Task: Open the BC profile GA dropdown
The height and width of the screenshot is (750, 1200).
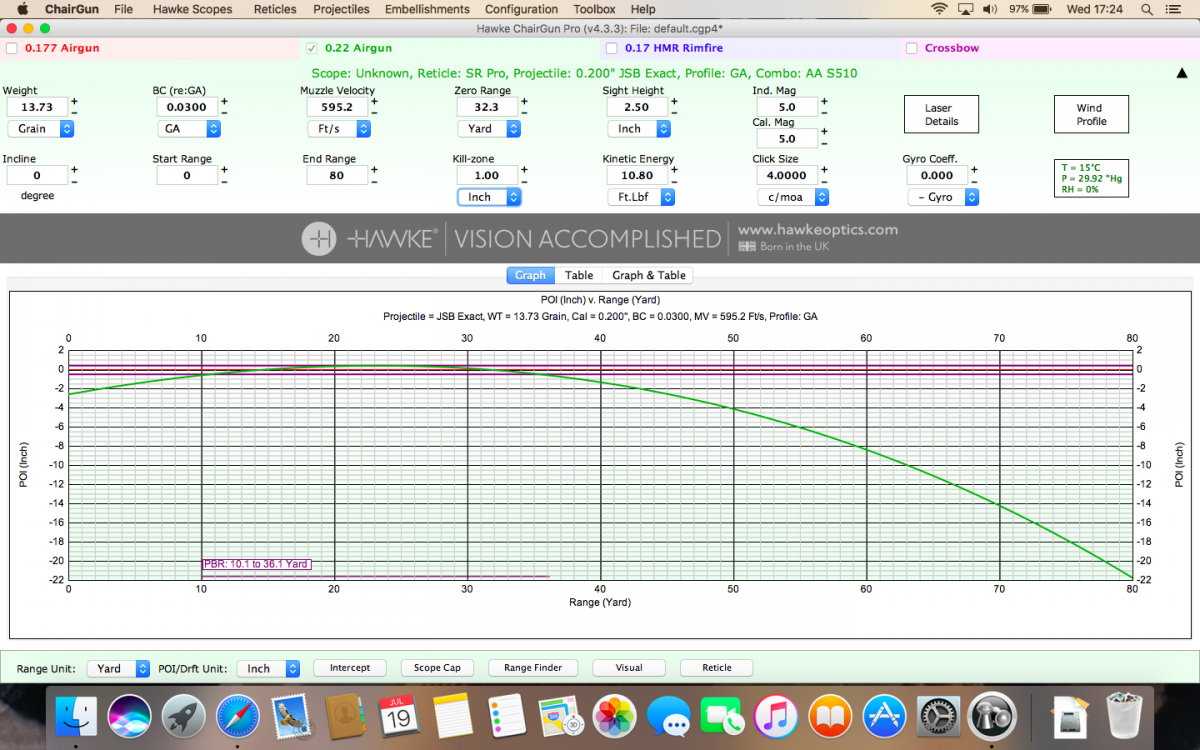Action: click(x=189, y=129)
